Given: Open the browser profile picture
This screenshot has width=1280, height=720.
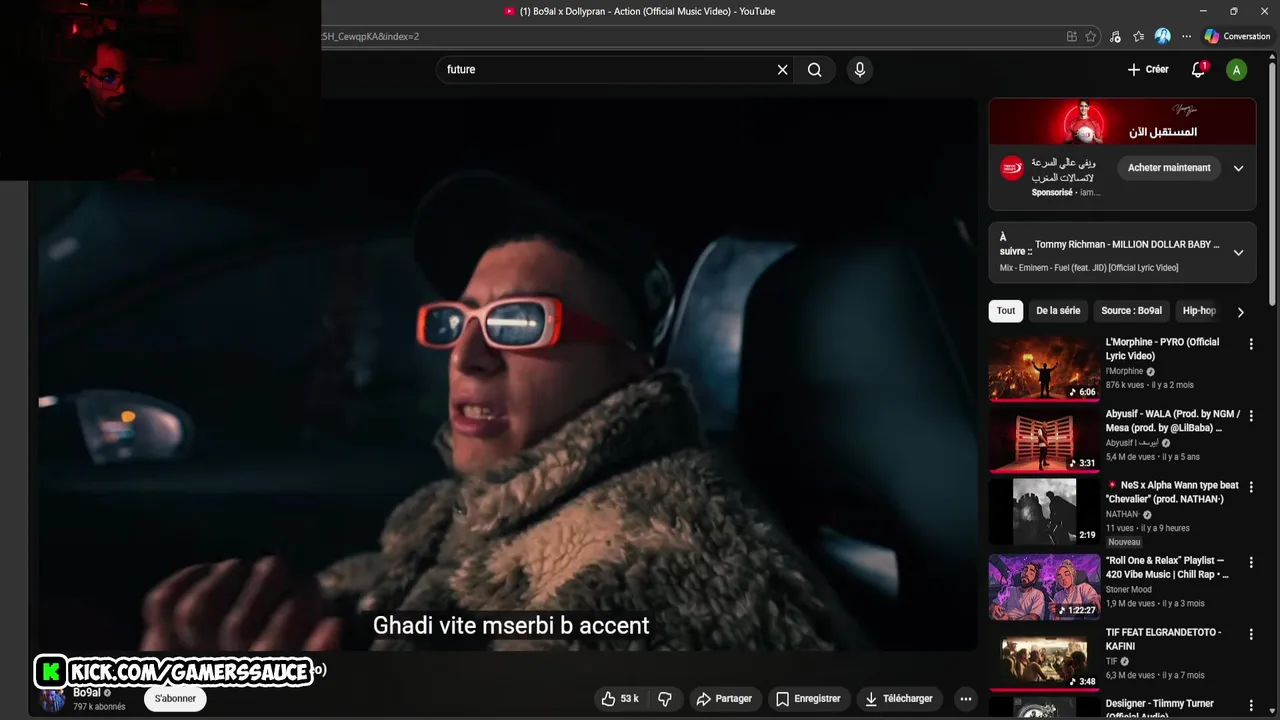Looking at the screenshot, I should click(x=1162, y=36).
